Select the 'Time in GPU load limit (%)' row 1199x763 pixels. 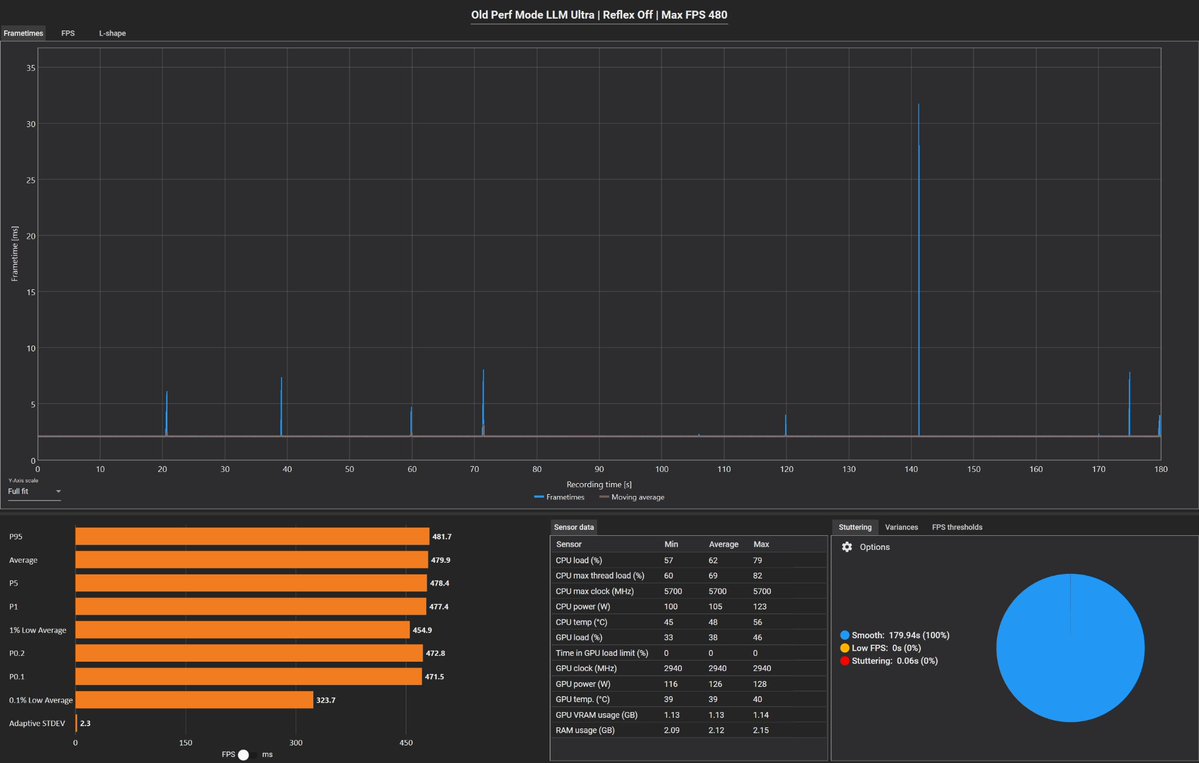688,653
